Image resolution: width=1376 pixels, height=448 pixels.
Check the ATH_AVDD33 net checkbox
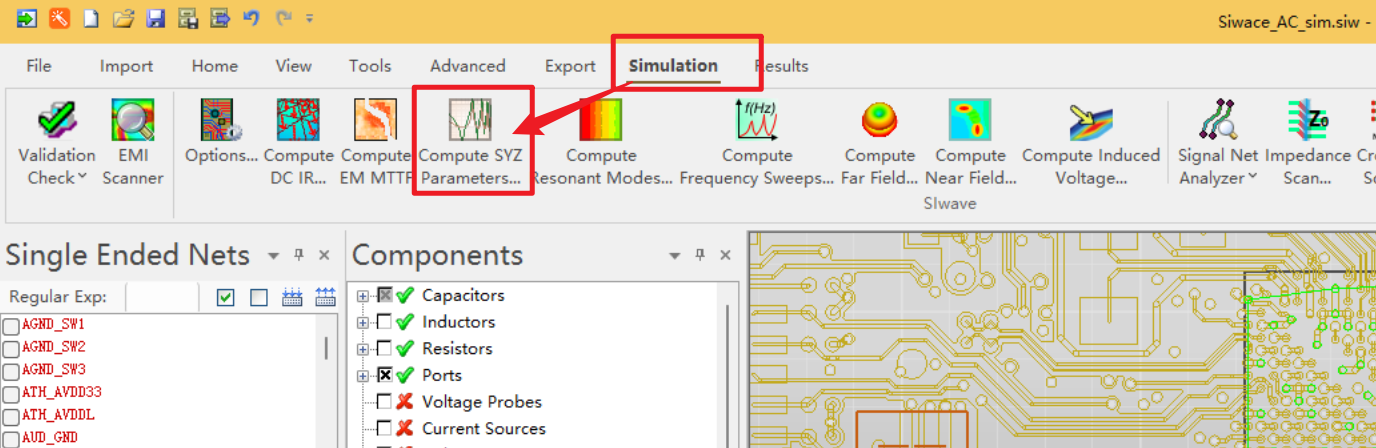[11, 393]
